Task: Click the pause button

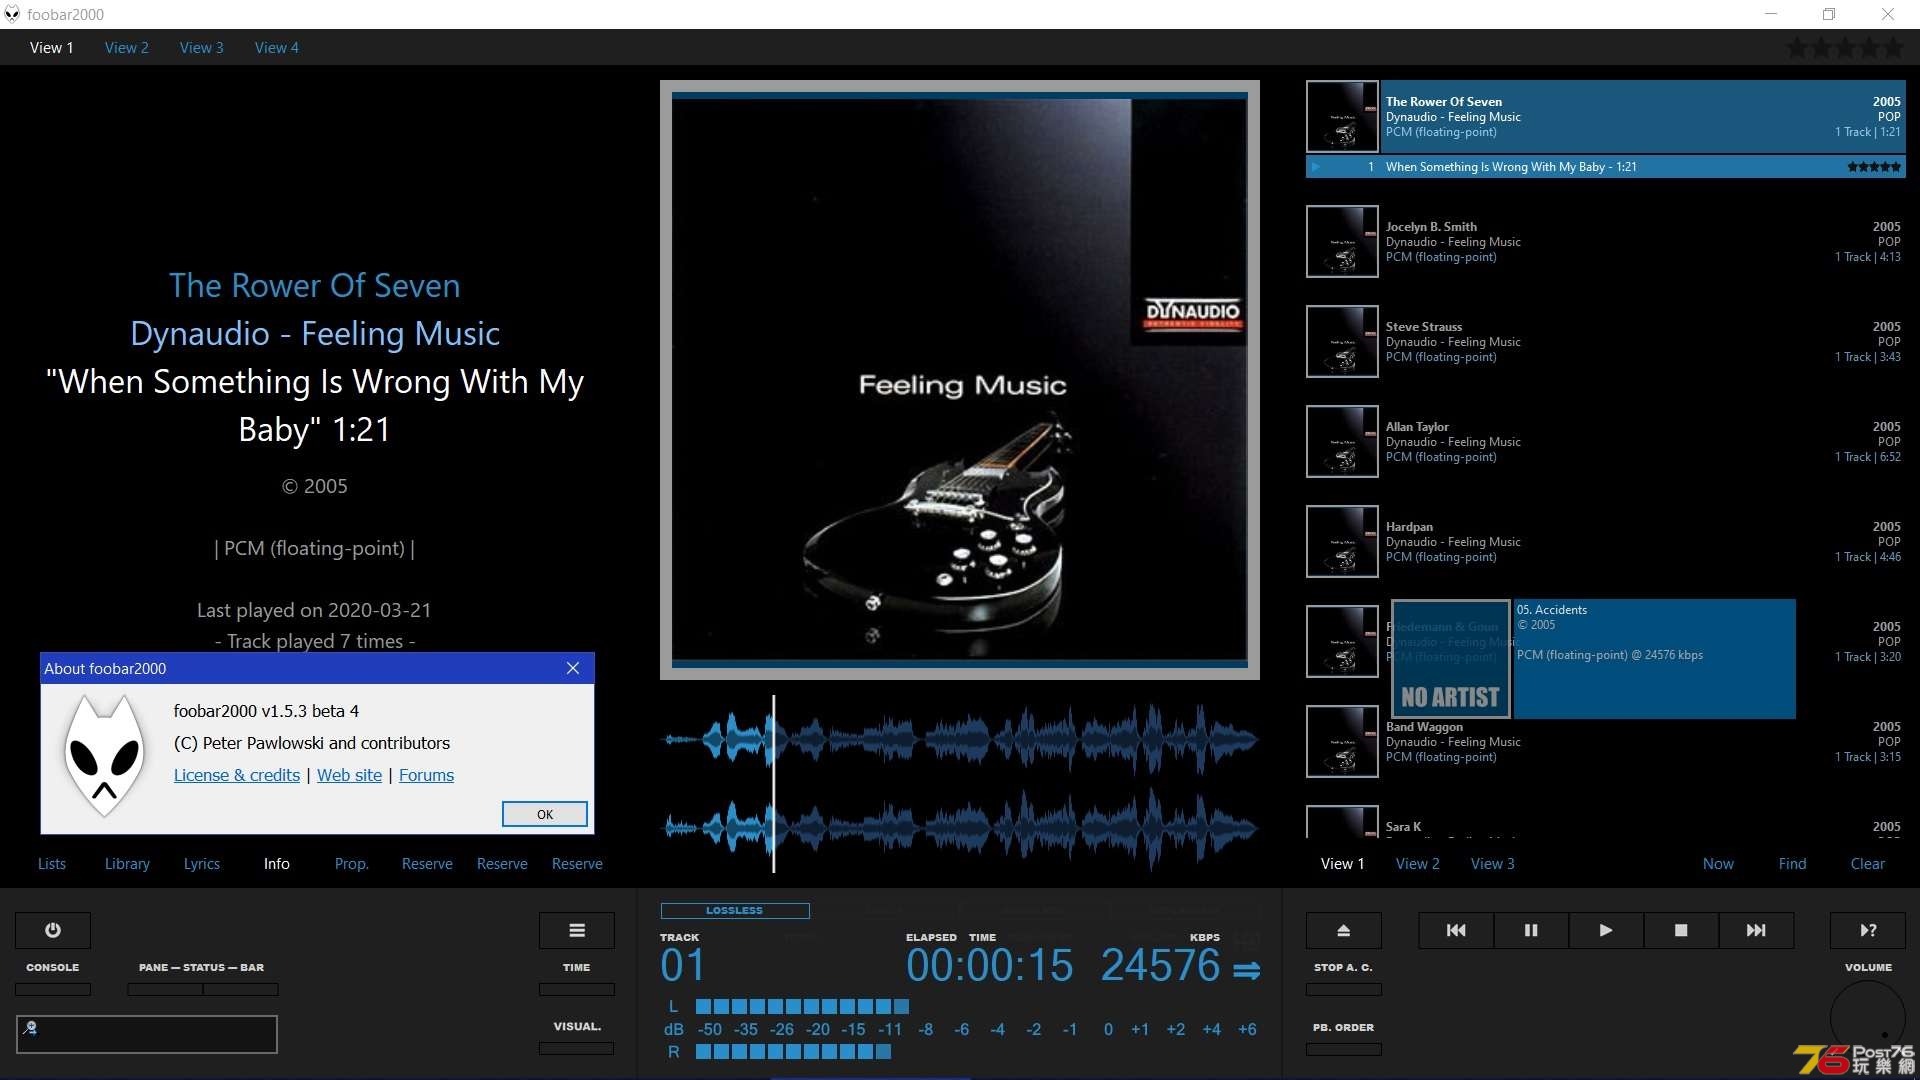Action: (1531, 928)
